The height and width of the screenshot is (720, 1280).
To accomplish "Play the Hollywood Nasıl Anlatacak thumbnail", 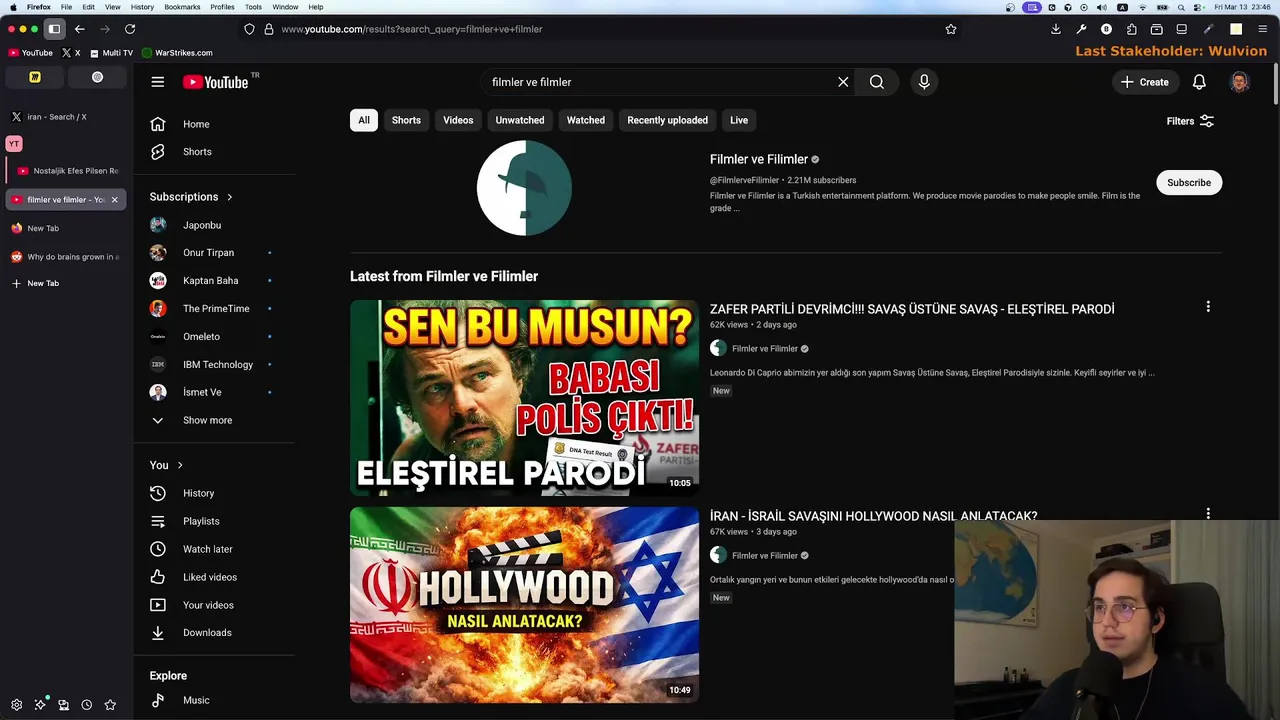I will pos(524,605).
